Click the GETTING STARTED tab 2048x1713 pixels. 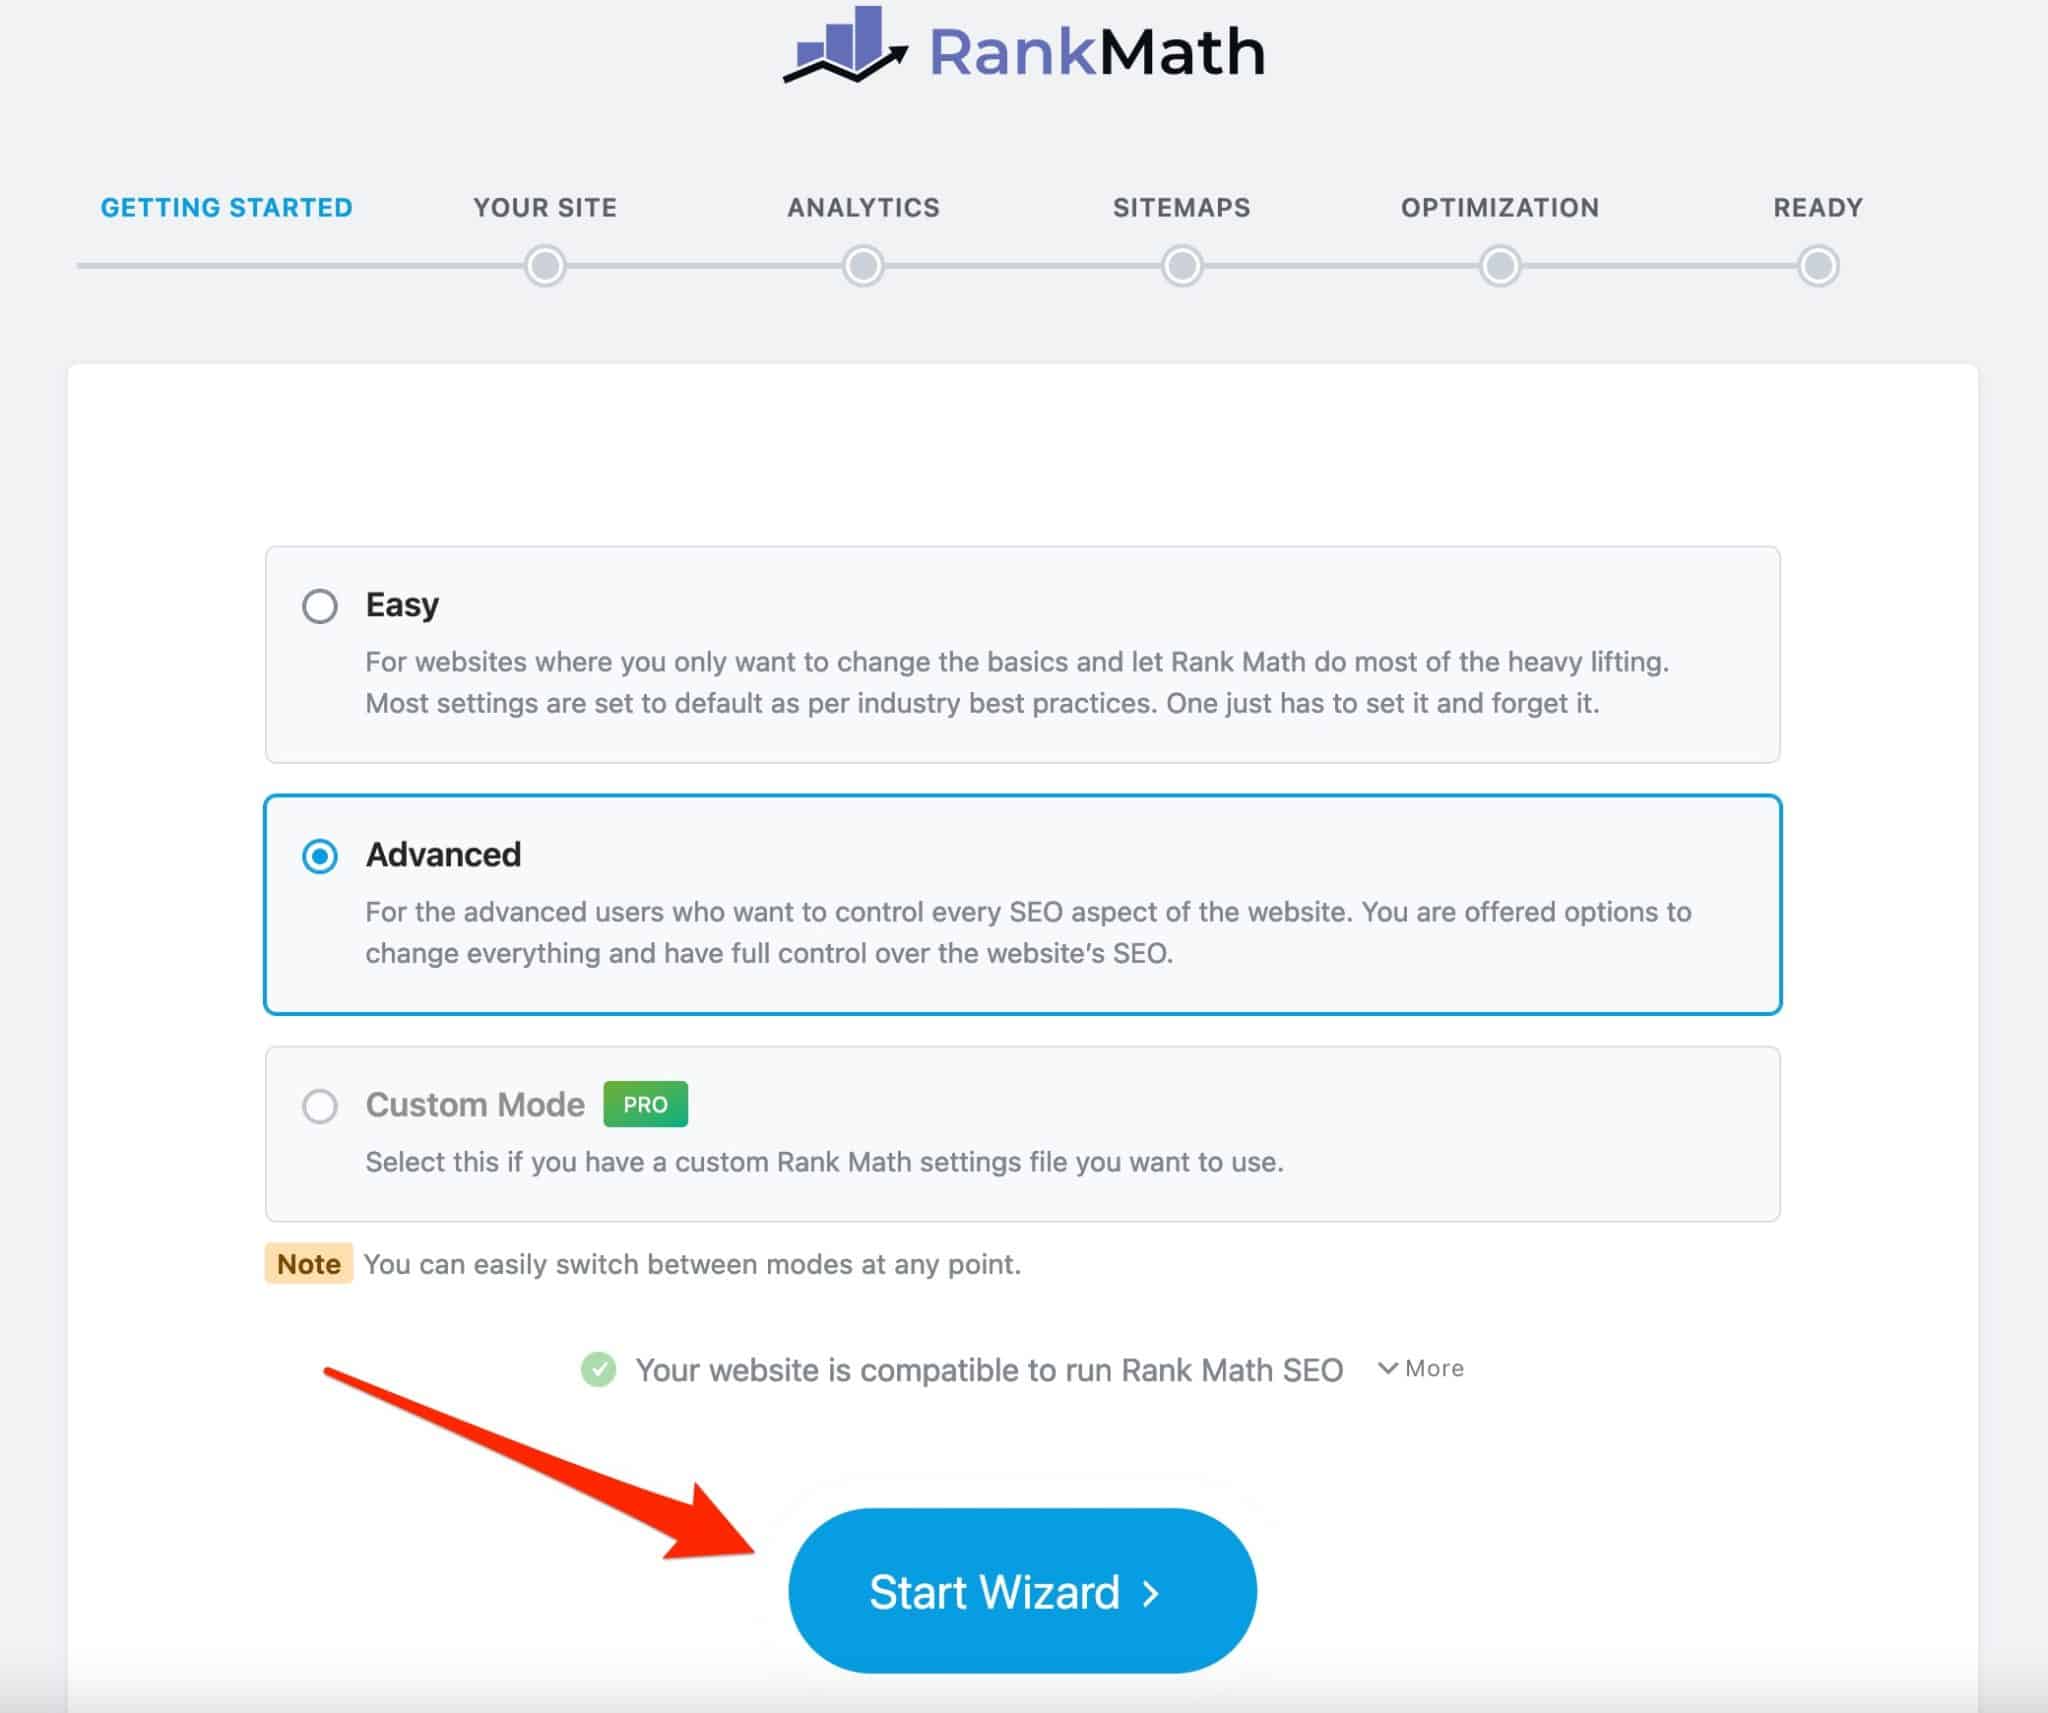coord(226,208)
